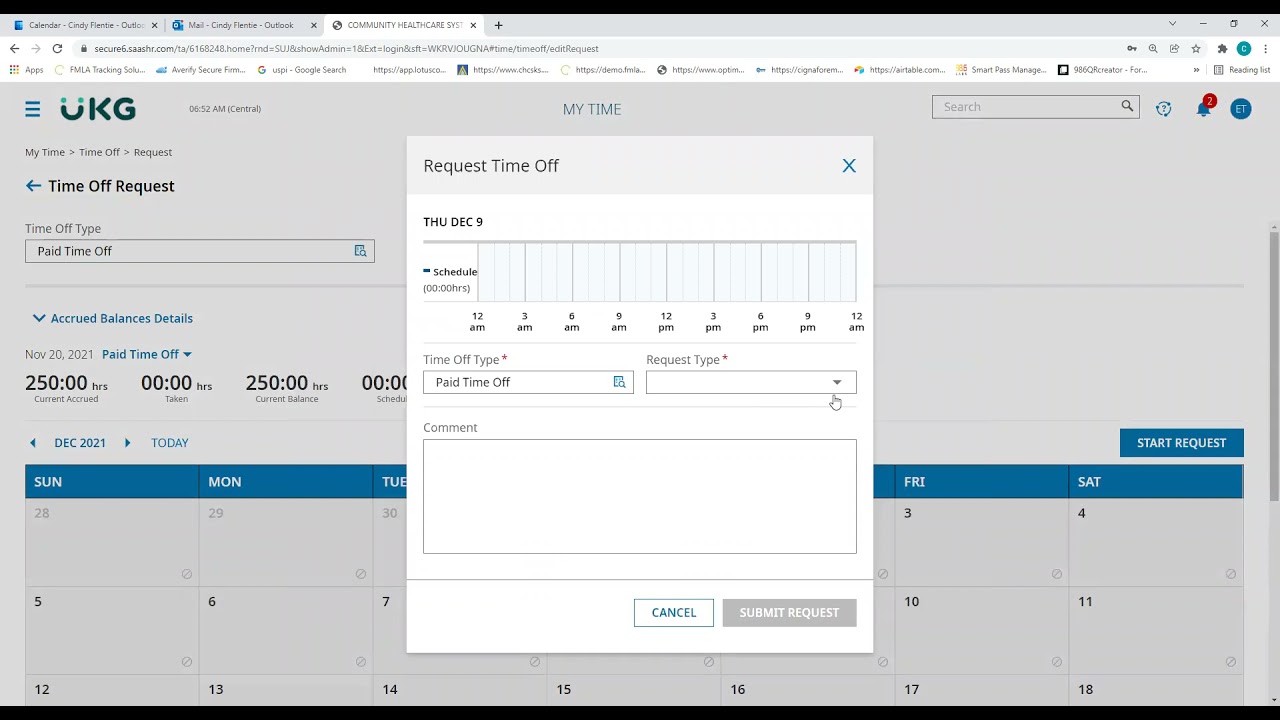Open uspi - Google Search bookmark

tap(302, 70)
